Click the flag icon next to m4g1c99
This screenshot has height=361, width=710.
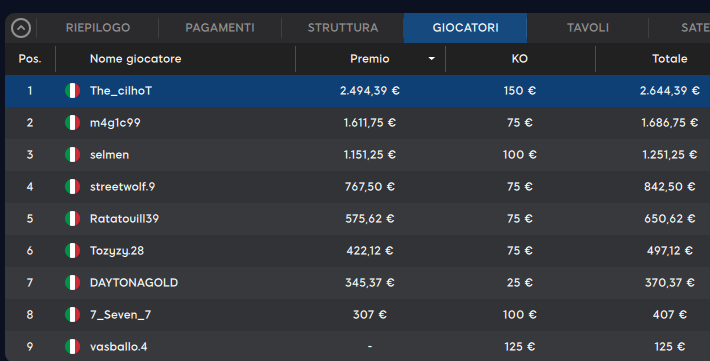click(72, 123)
